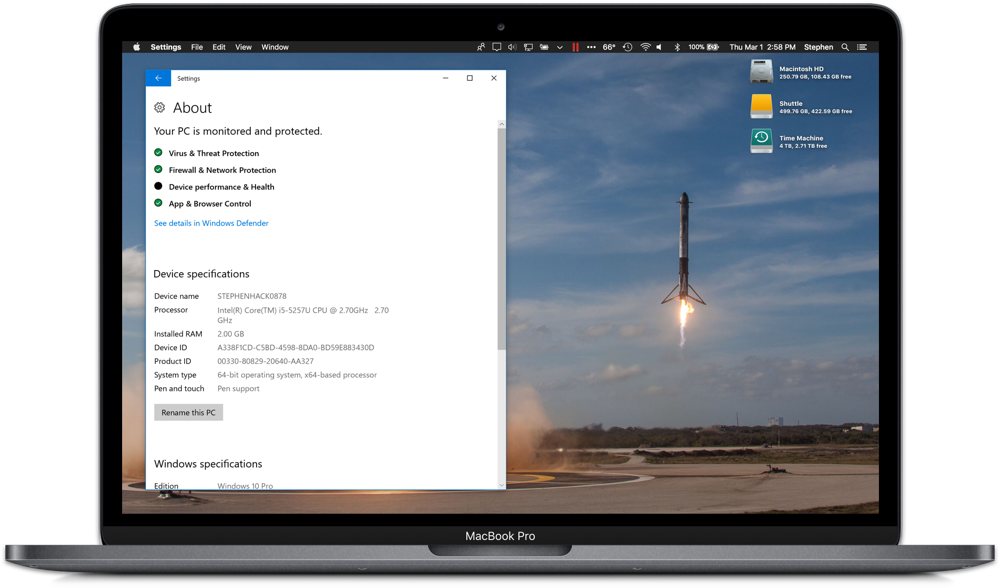The height and width of the screenshot is (588, 1000).
Task: Click the Firewall & Network Protection check icon
Action: click(x=158, y=169)
